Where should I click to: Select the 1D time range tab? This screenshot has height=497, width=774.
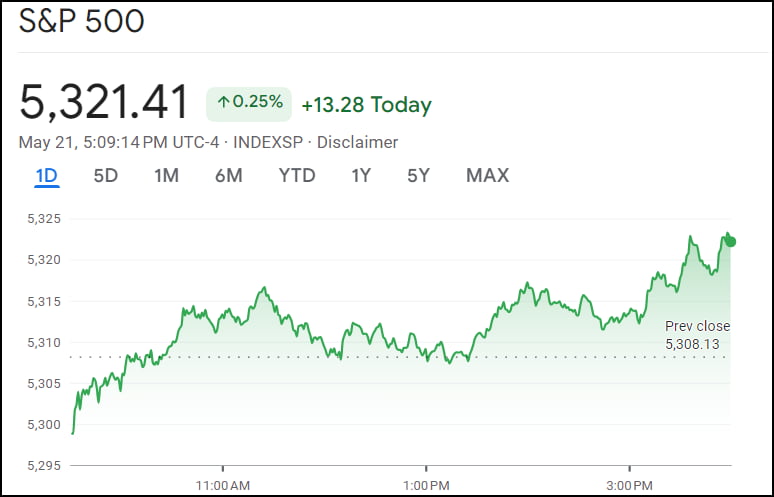tap(47, 176)
